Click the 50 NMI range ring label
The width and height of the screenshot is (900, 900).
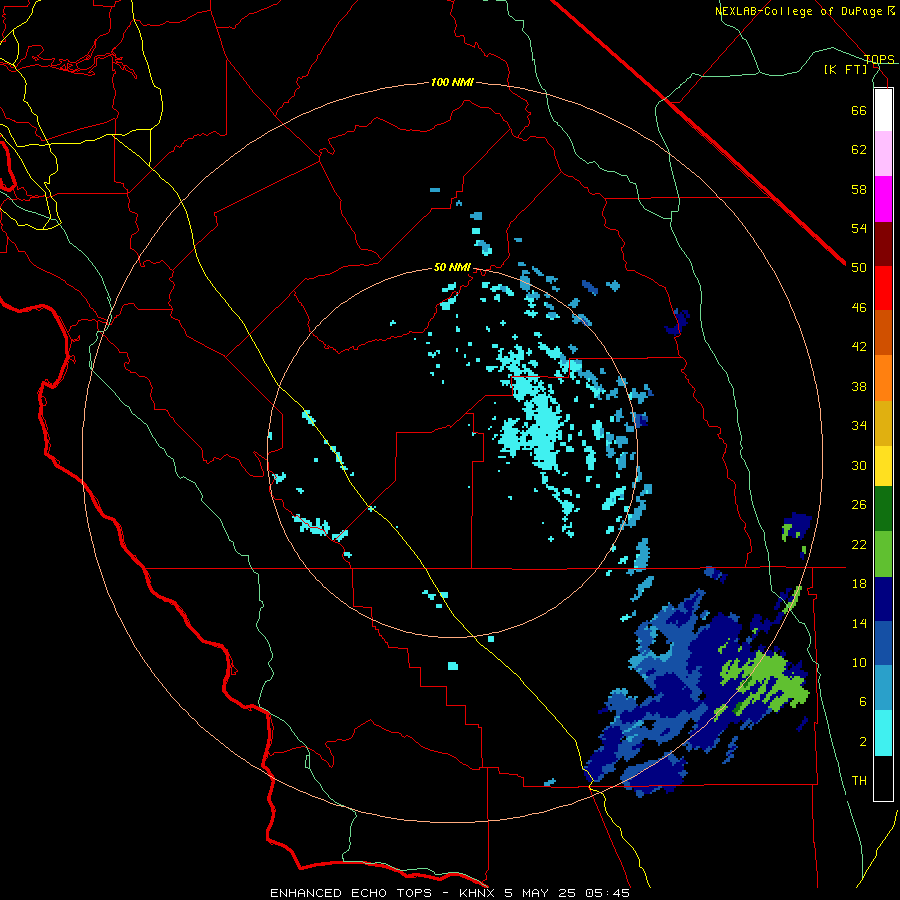pos(452,267)
